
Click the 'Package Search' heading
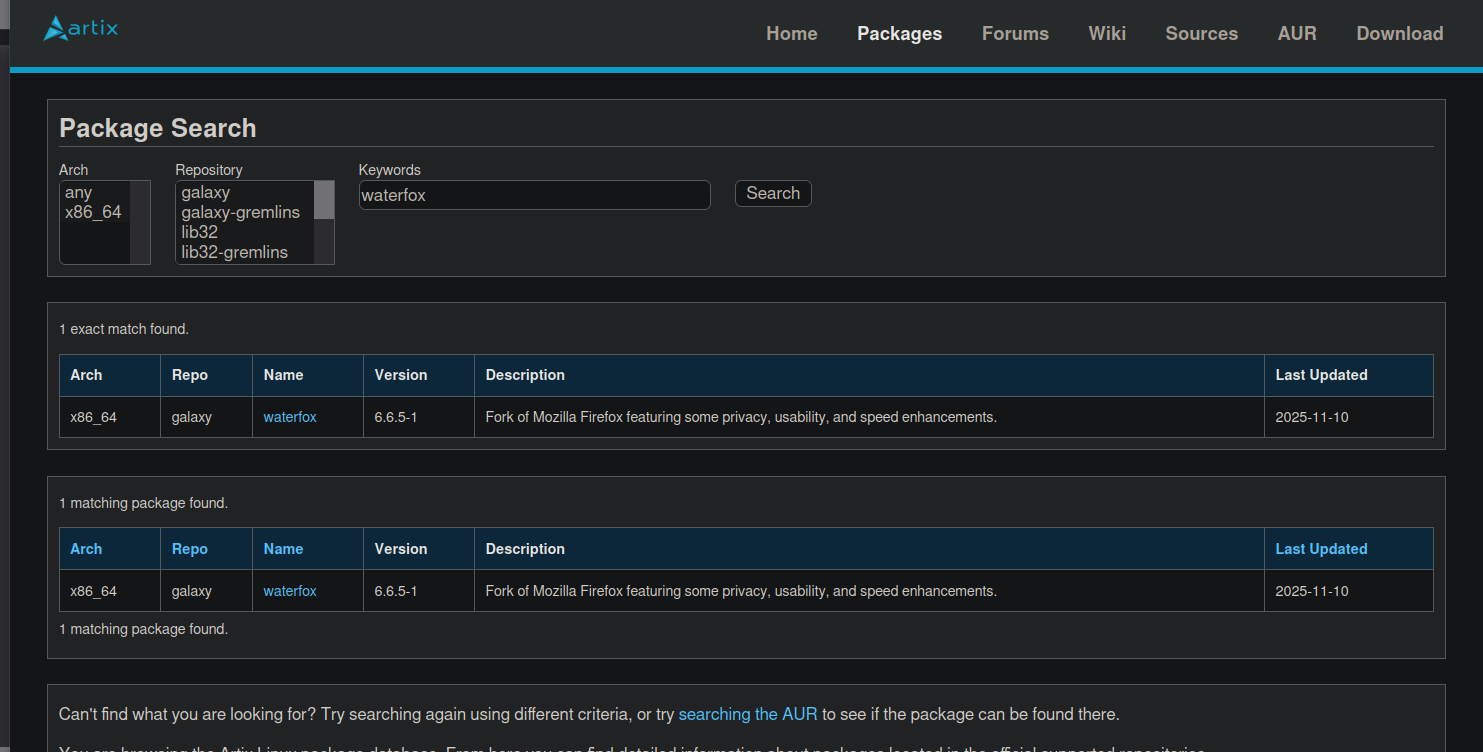coord(158,128)
